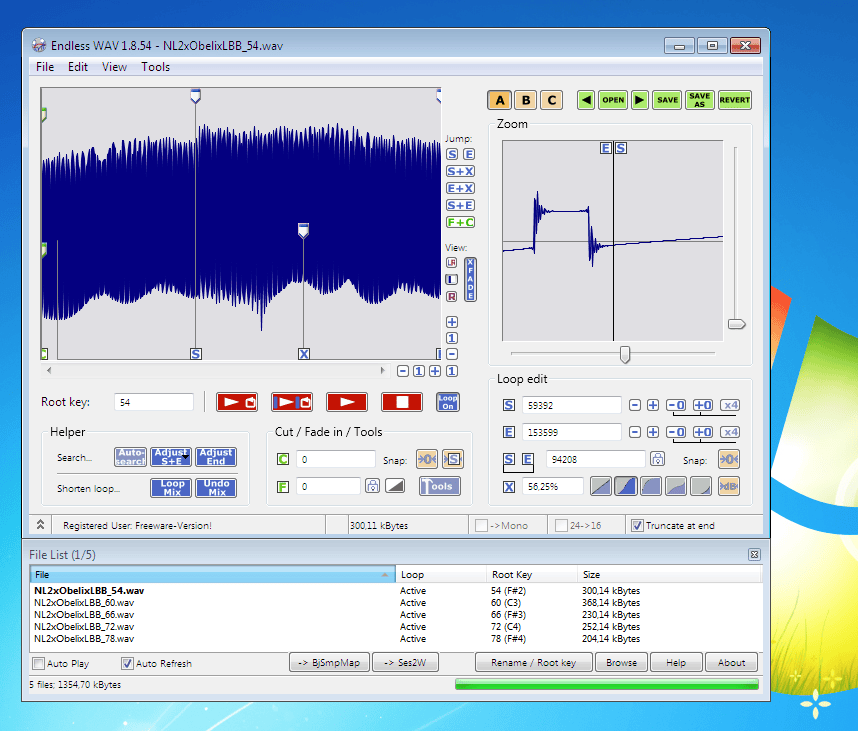This screenshot has height=731, width=858.
Task: Open Tools menu
Action: coord(155,67)
